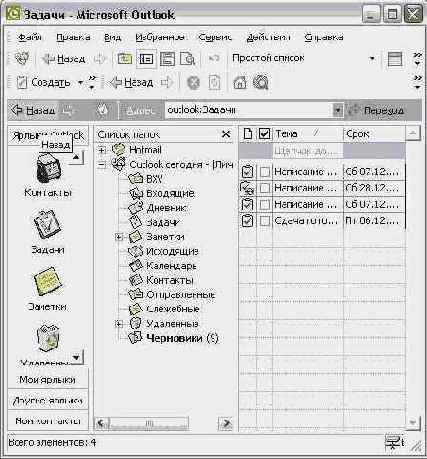
Task: Toggle the folder list view icon
Action: point(146,59)
